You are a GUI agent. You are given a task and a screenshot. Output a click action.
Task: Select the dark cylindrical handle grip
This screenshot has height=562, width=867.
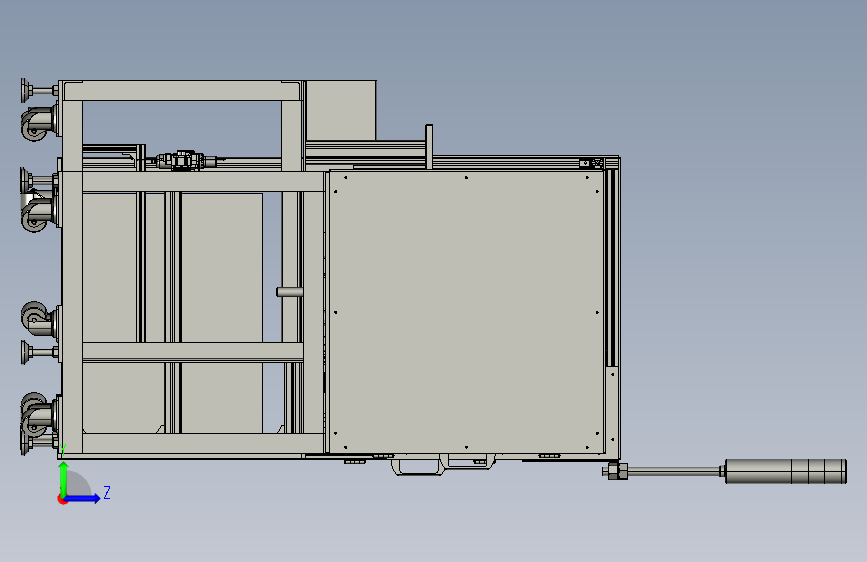click(785, 471)
